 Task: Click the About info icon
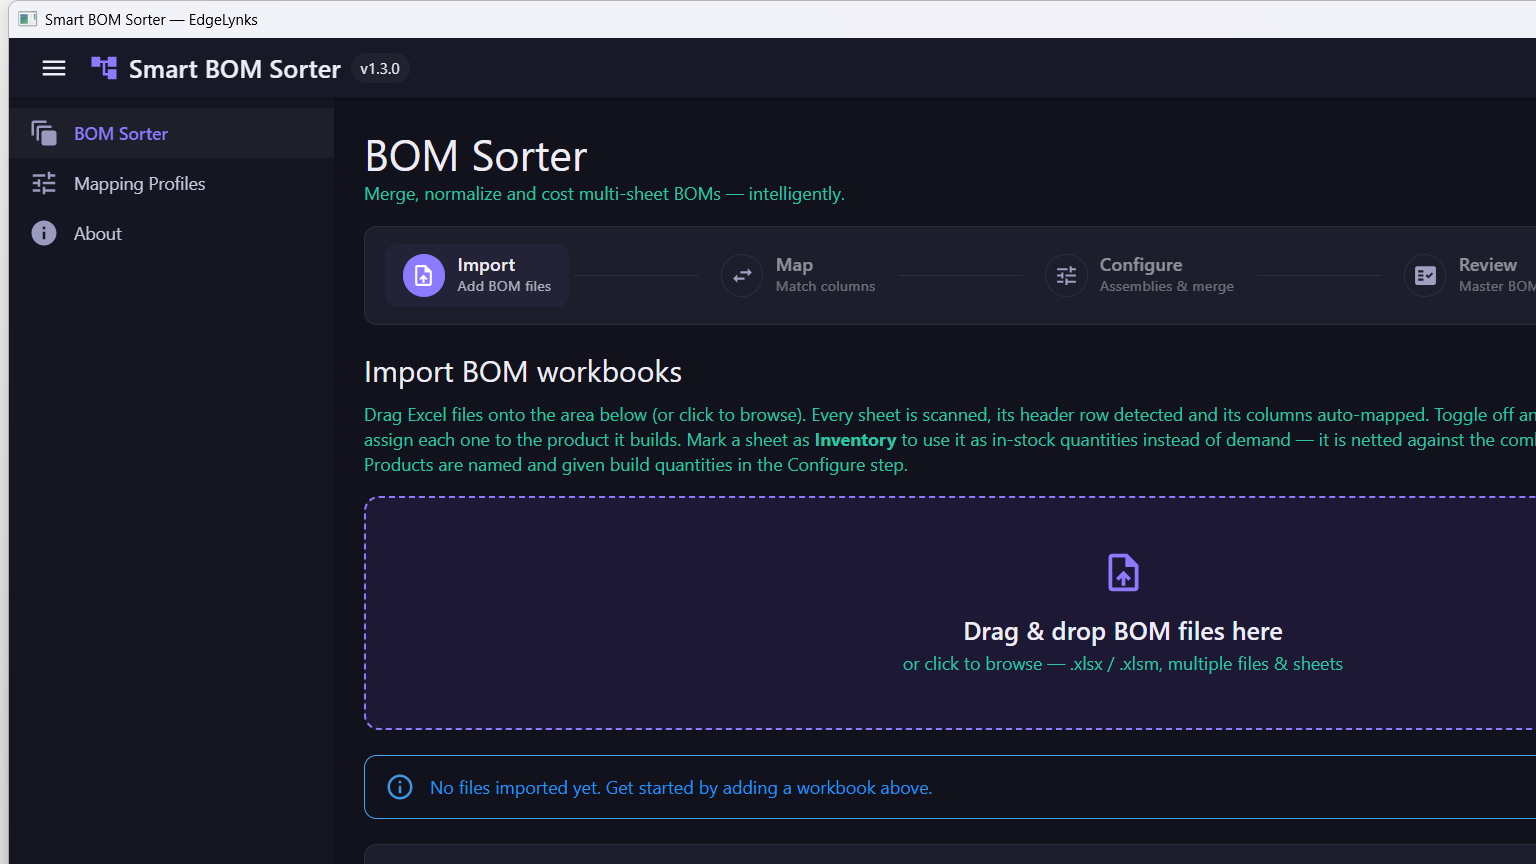pyautogui.click(x=44, y=233)
